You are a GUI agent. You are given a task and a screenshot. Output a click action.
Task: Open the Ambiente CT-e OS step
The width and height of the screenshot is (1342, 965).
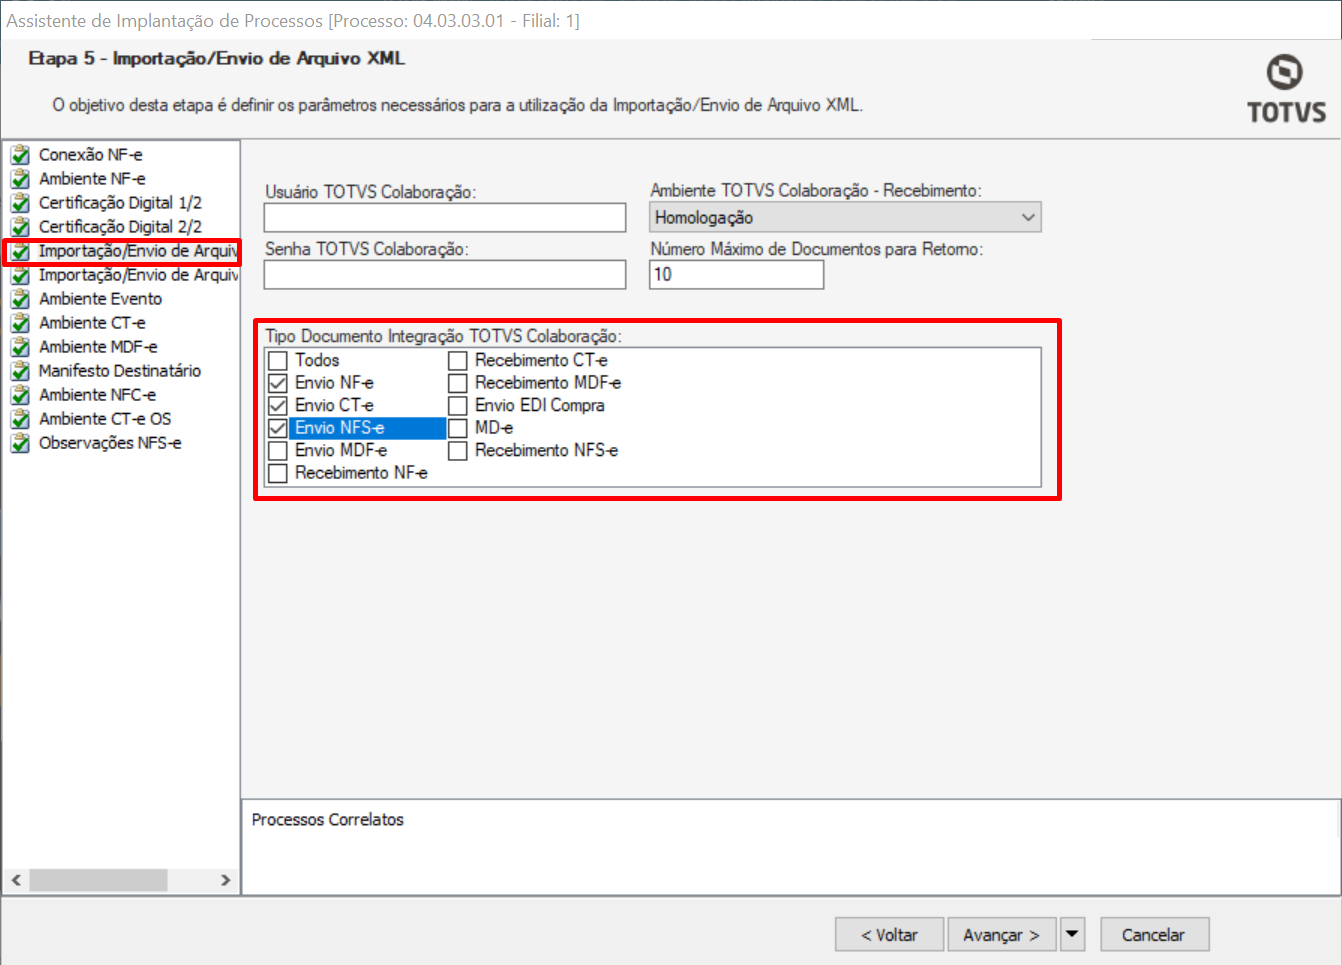point(105,419)
